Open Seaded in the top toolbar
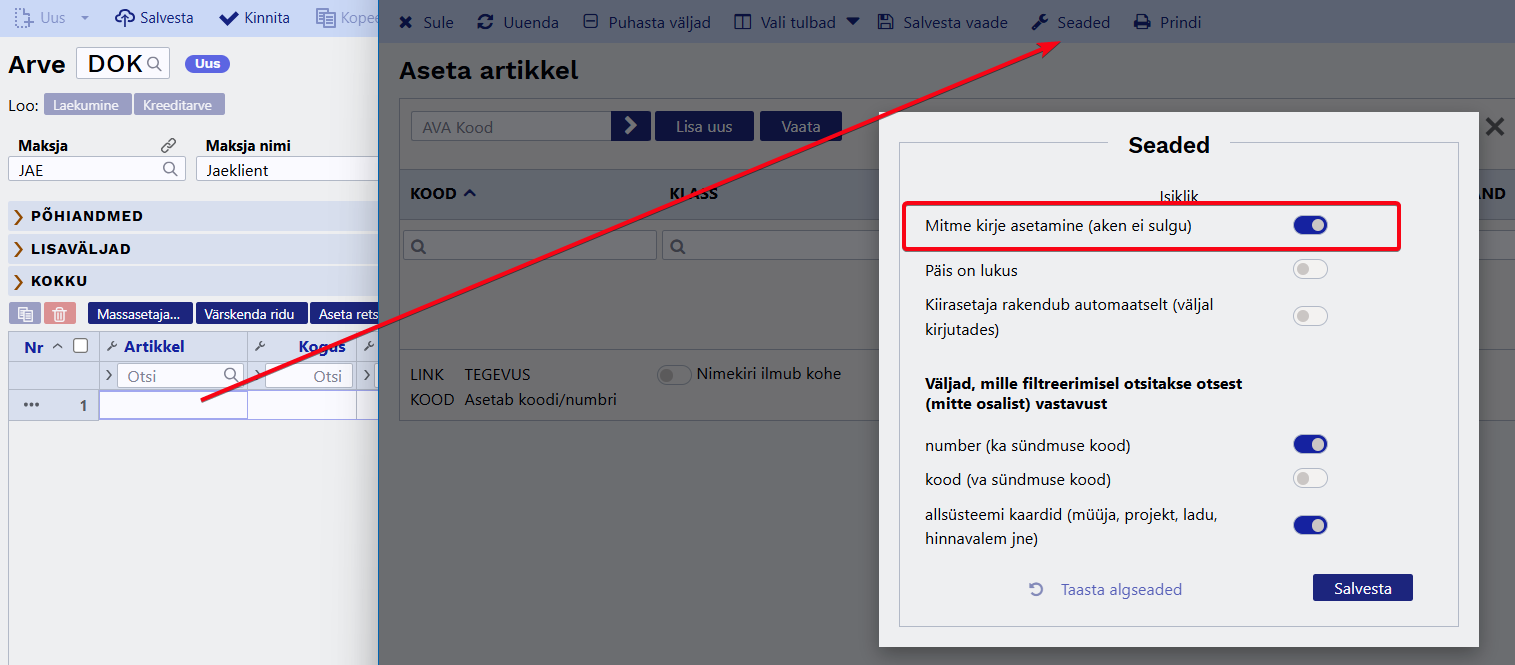Screen dimensions: 1515x665 (x=1071, y=22)
